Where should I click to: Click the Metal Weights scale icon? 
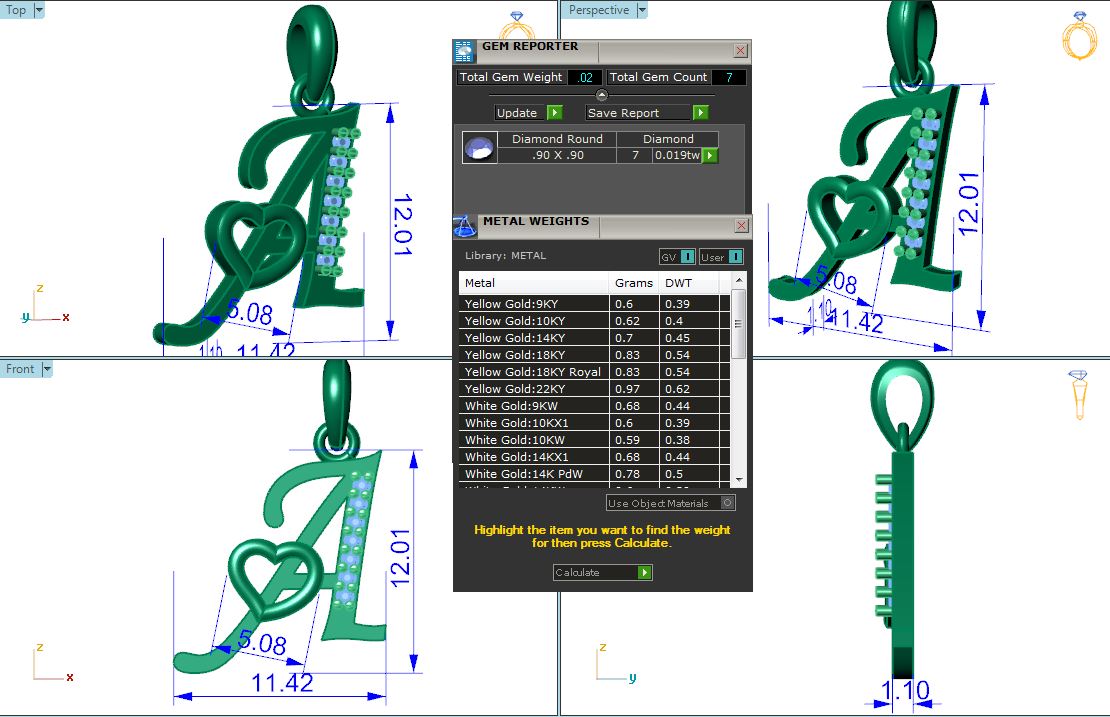[x=465, y=227]
